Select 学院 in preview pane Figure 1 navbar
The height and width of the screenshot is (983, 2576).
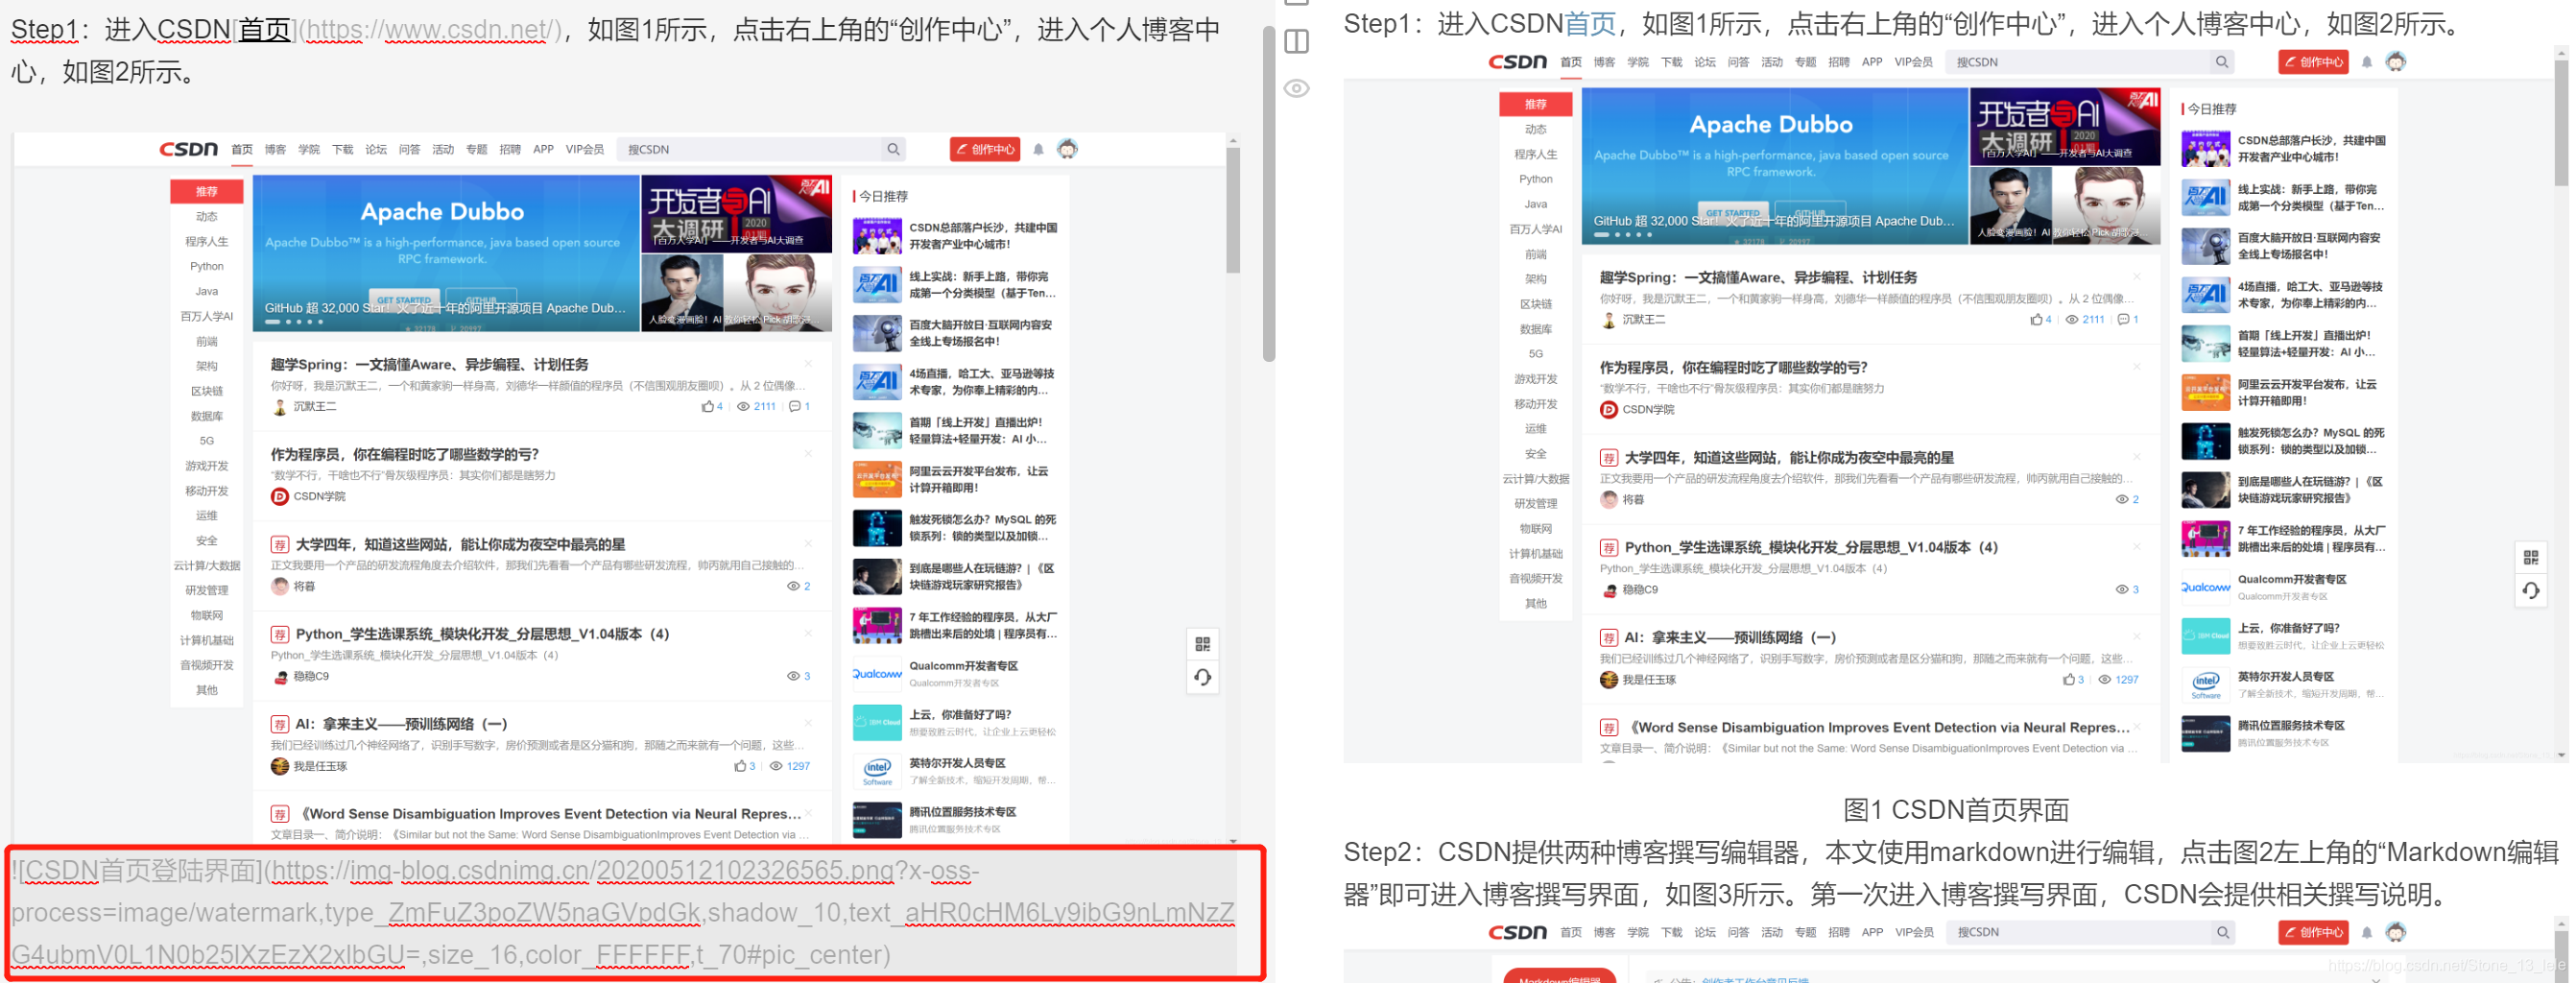pos(1637,62)
